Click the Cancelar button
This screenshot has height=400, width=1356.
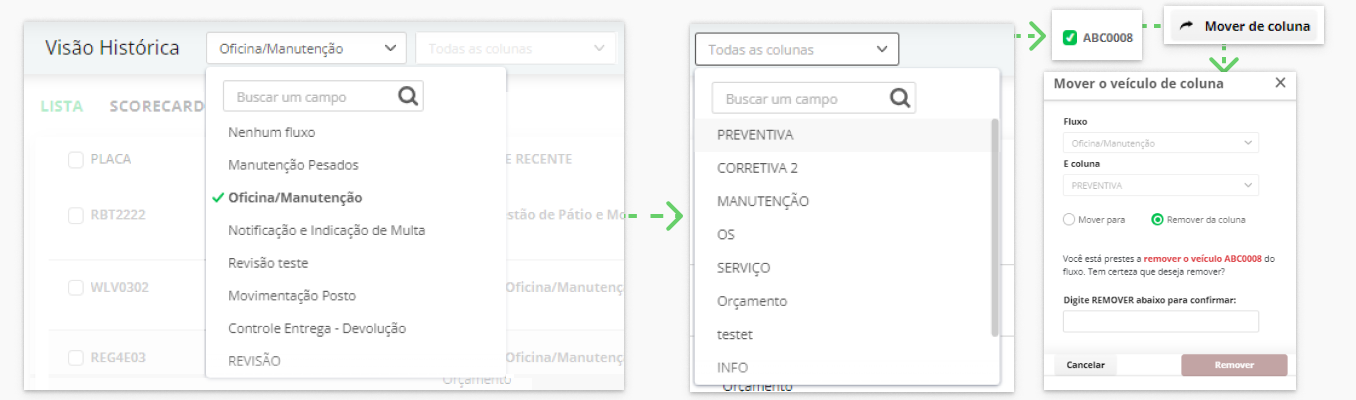point(1086,365)
